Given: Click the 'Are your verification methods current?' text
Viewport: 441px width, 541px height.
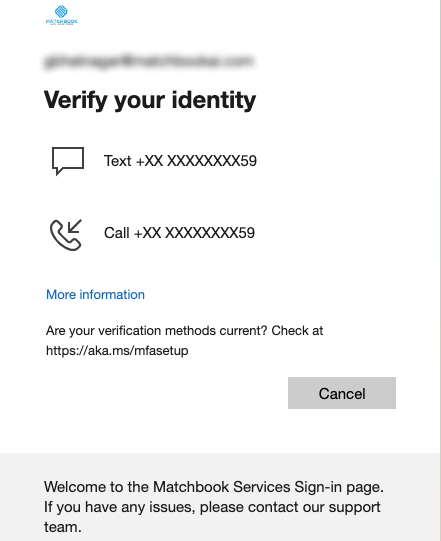Looking at the screenshot, I should 157,331.
